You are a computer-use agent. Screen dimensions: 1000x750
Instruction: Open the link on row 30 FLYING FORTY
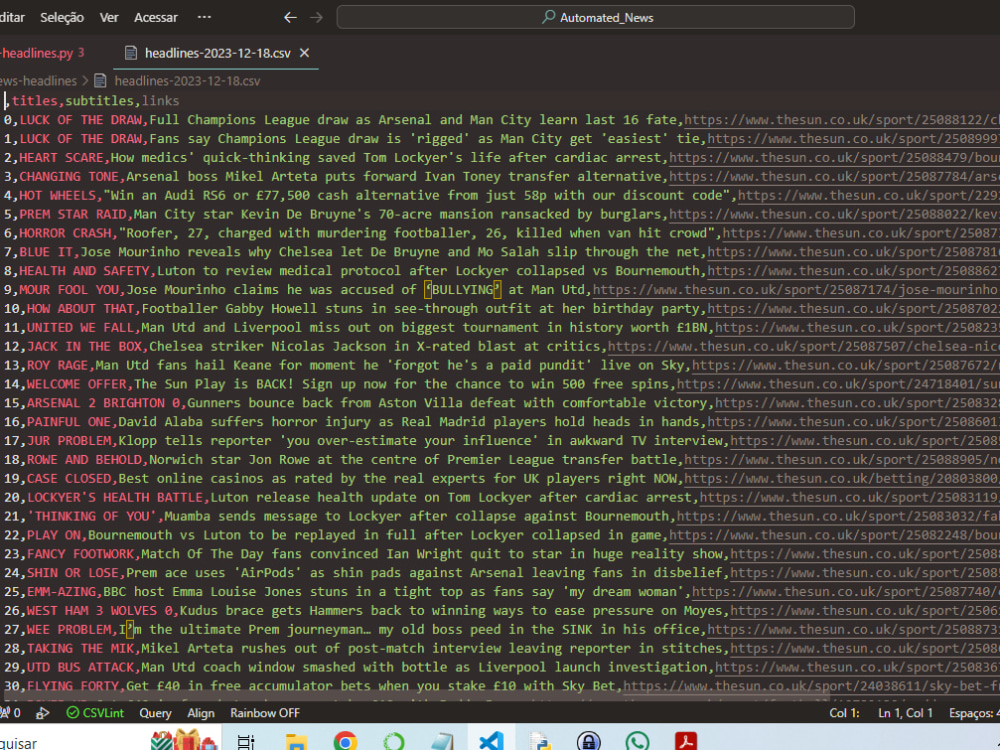pyautogui.click(x=811, y=686)
